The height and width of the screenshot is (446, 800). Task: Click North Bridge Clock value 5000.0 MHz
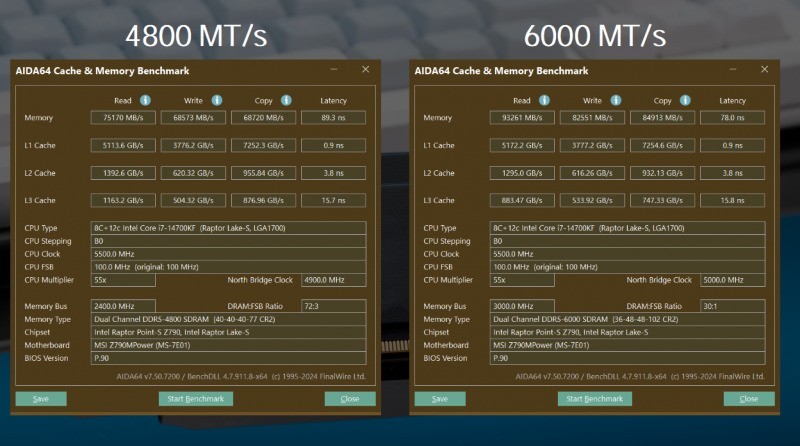pos(732,280)
